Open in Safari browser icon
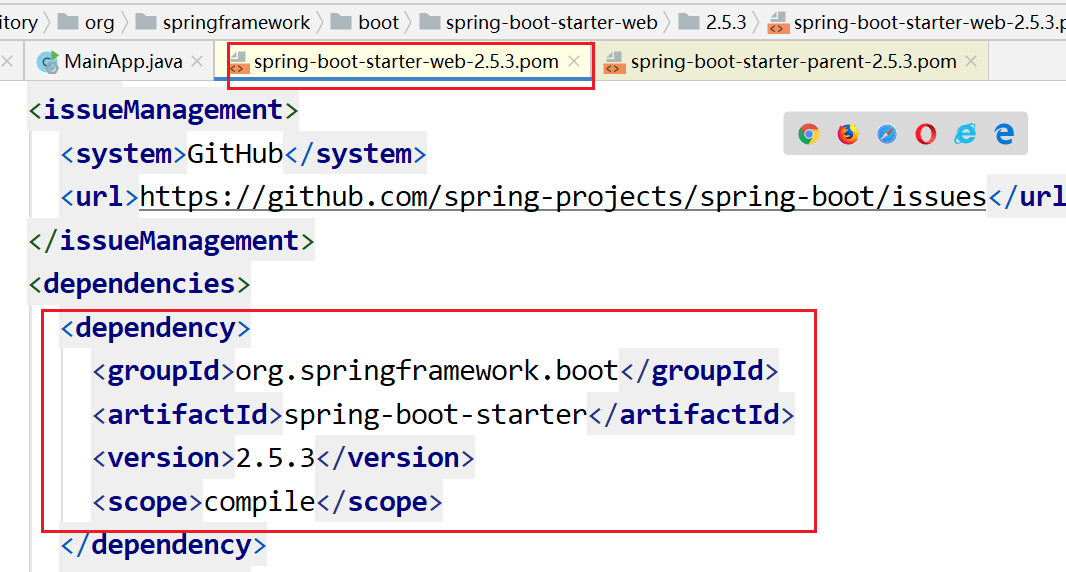Screen dimensions: 1066x572 887,134
